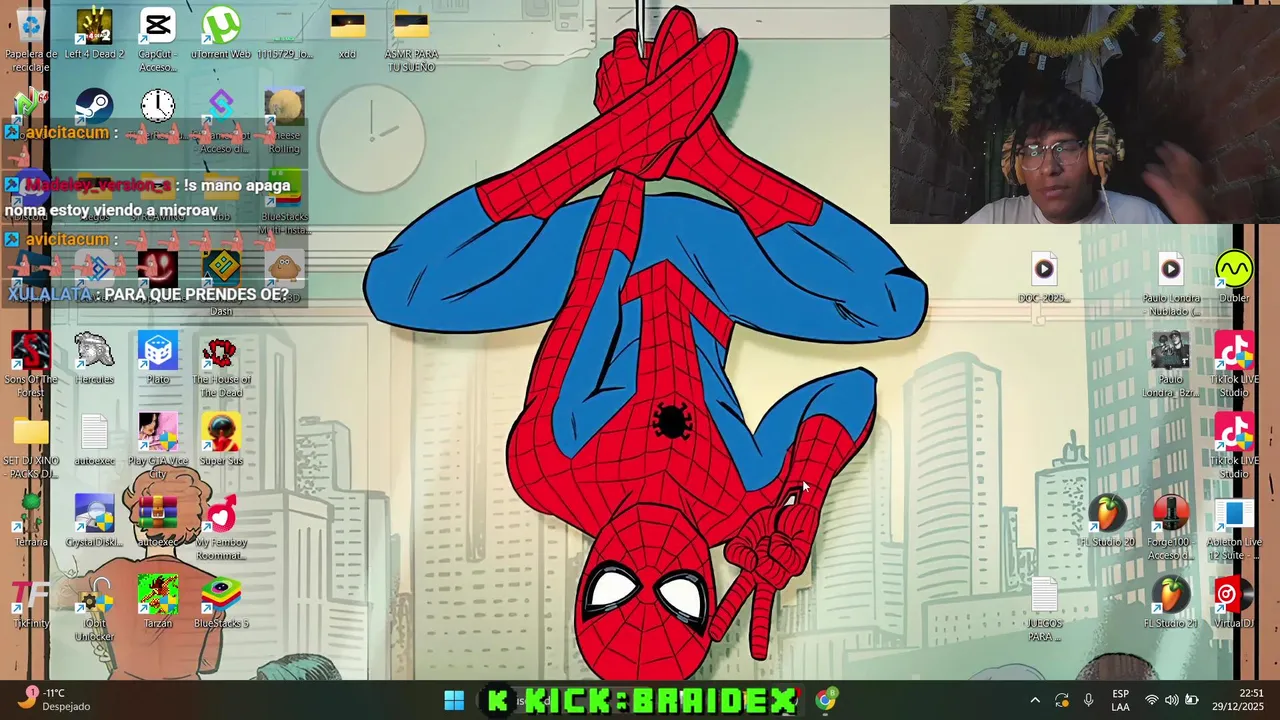The width and height of the screenshot is (1280, 720).
Task: Open BlueStacks 5 shortcut
Action: pyautogui.click(x=221, y=594)
